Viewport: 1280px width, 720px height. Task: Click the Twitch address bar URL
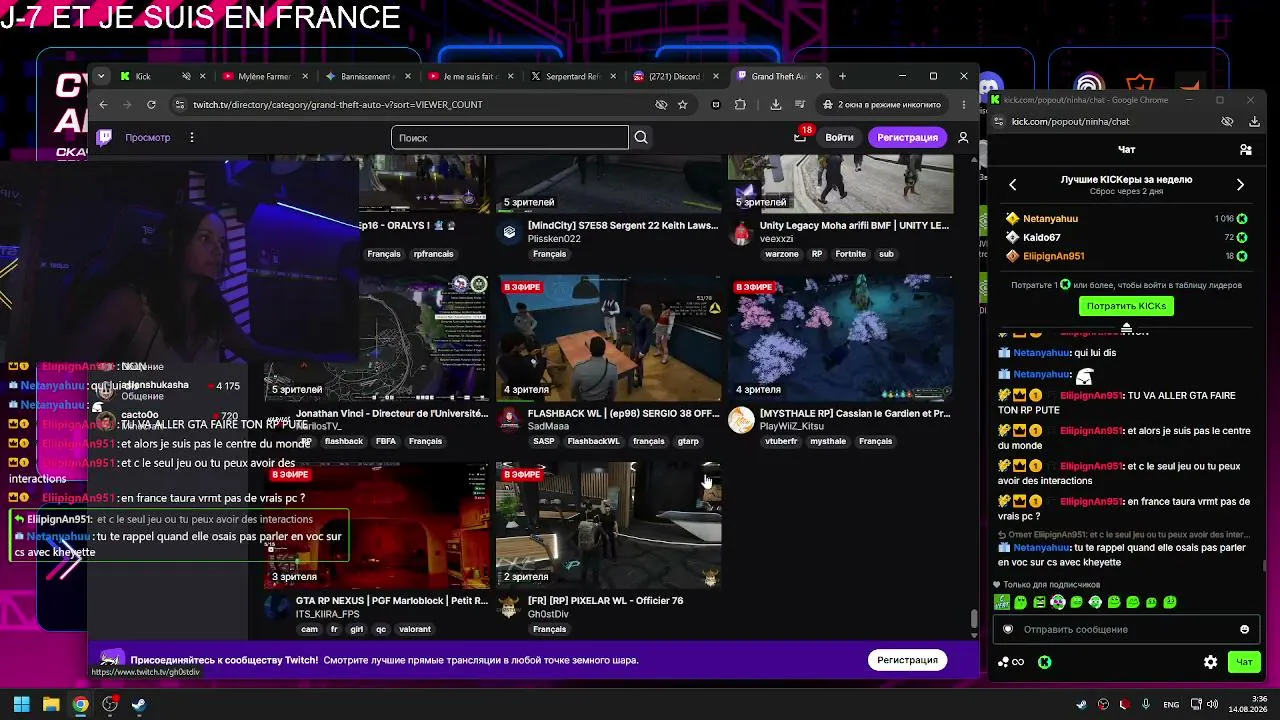(338, 104)
